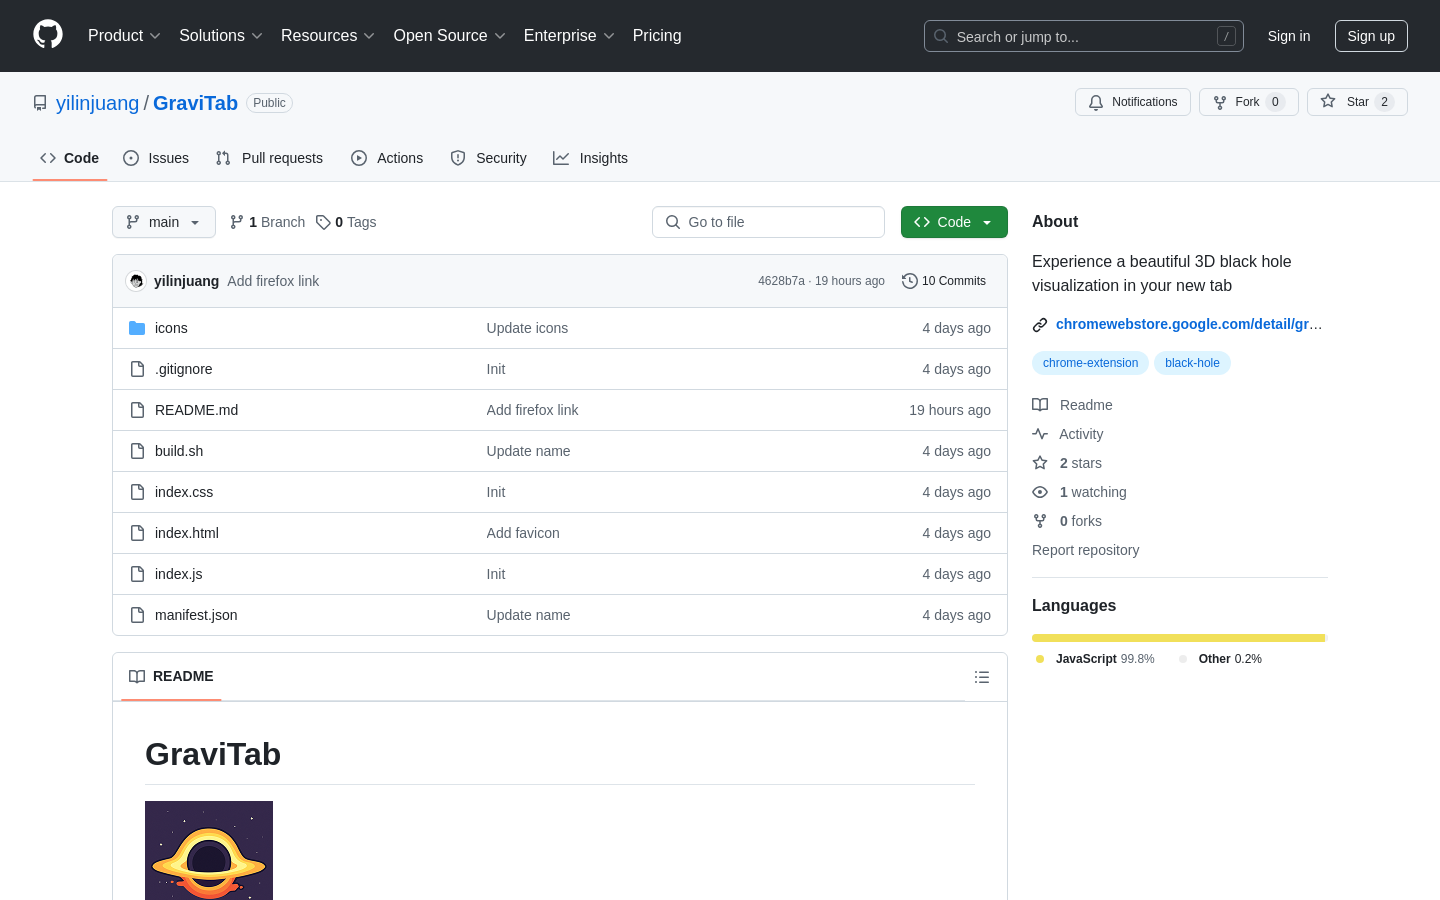This screenshot has width=1440, height=900.
Task: Focus the Search or jump to field
Action: click(x=1084, y=36)
